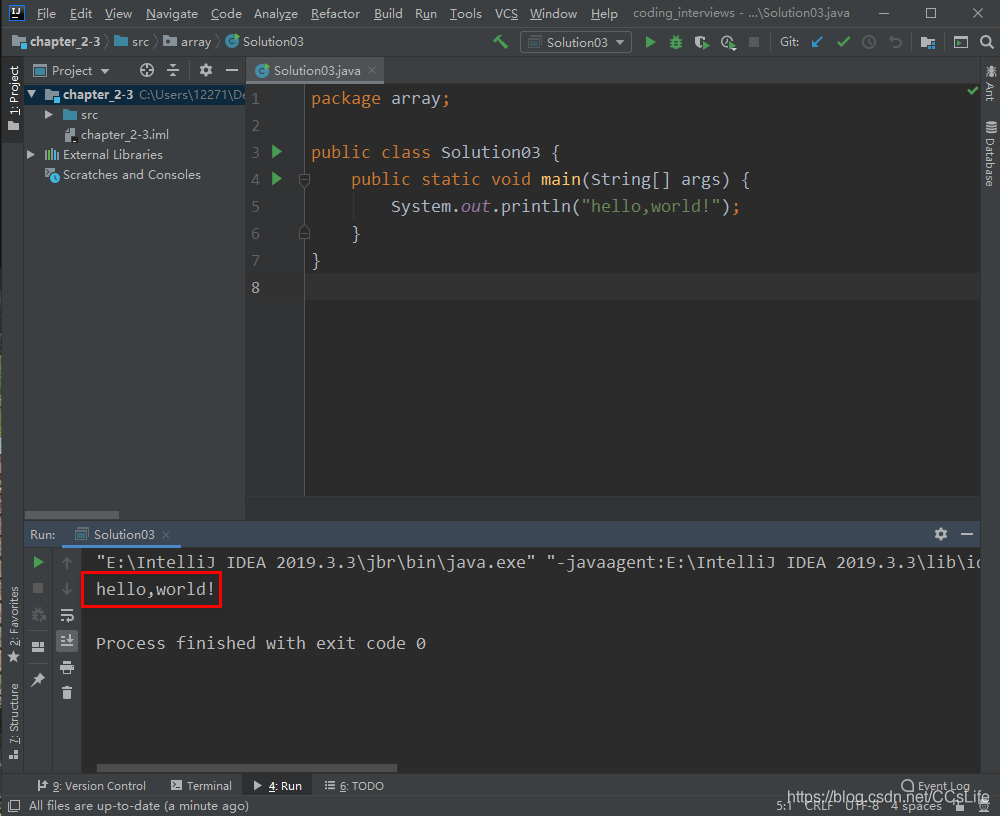Close the Solution03.java editor tab
Viewport: 1000px width, 816px height.
tap(372, 70)
